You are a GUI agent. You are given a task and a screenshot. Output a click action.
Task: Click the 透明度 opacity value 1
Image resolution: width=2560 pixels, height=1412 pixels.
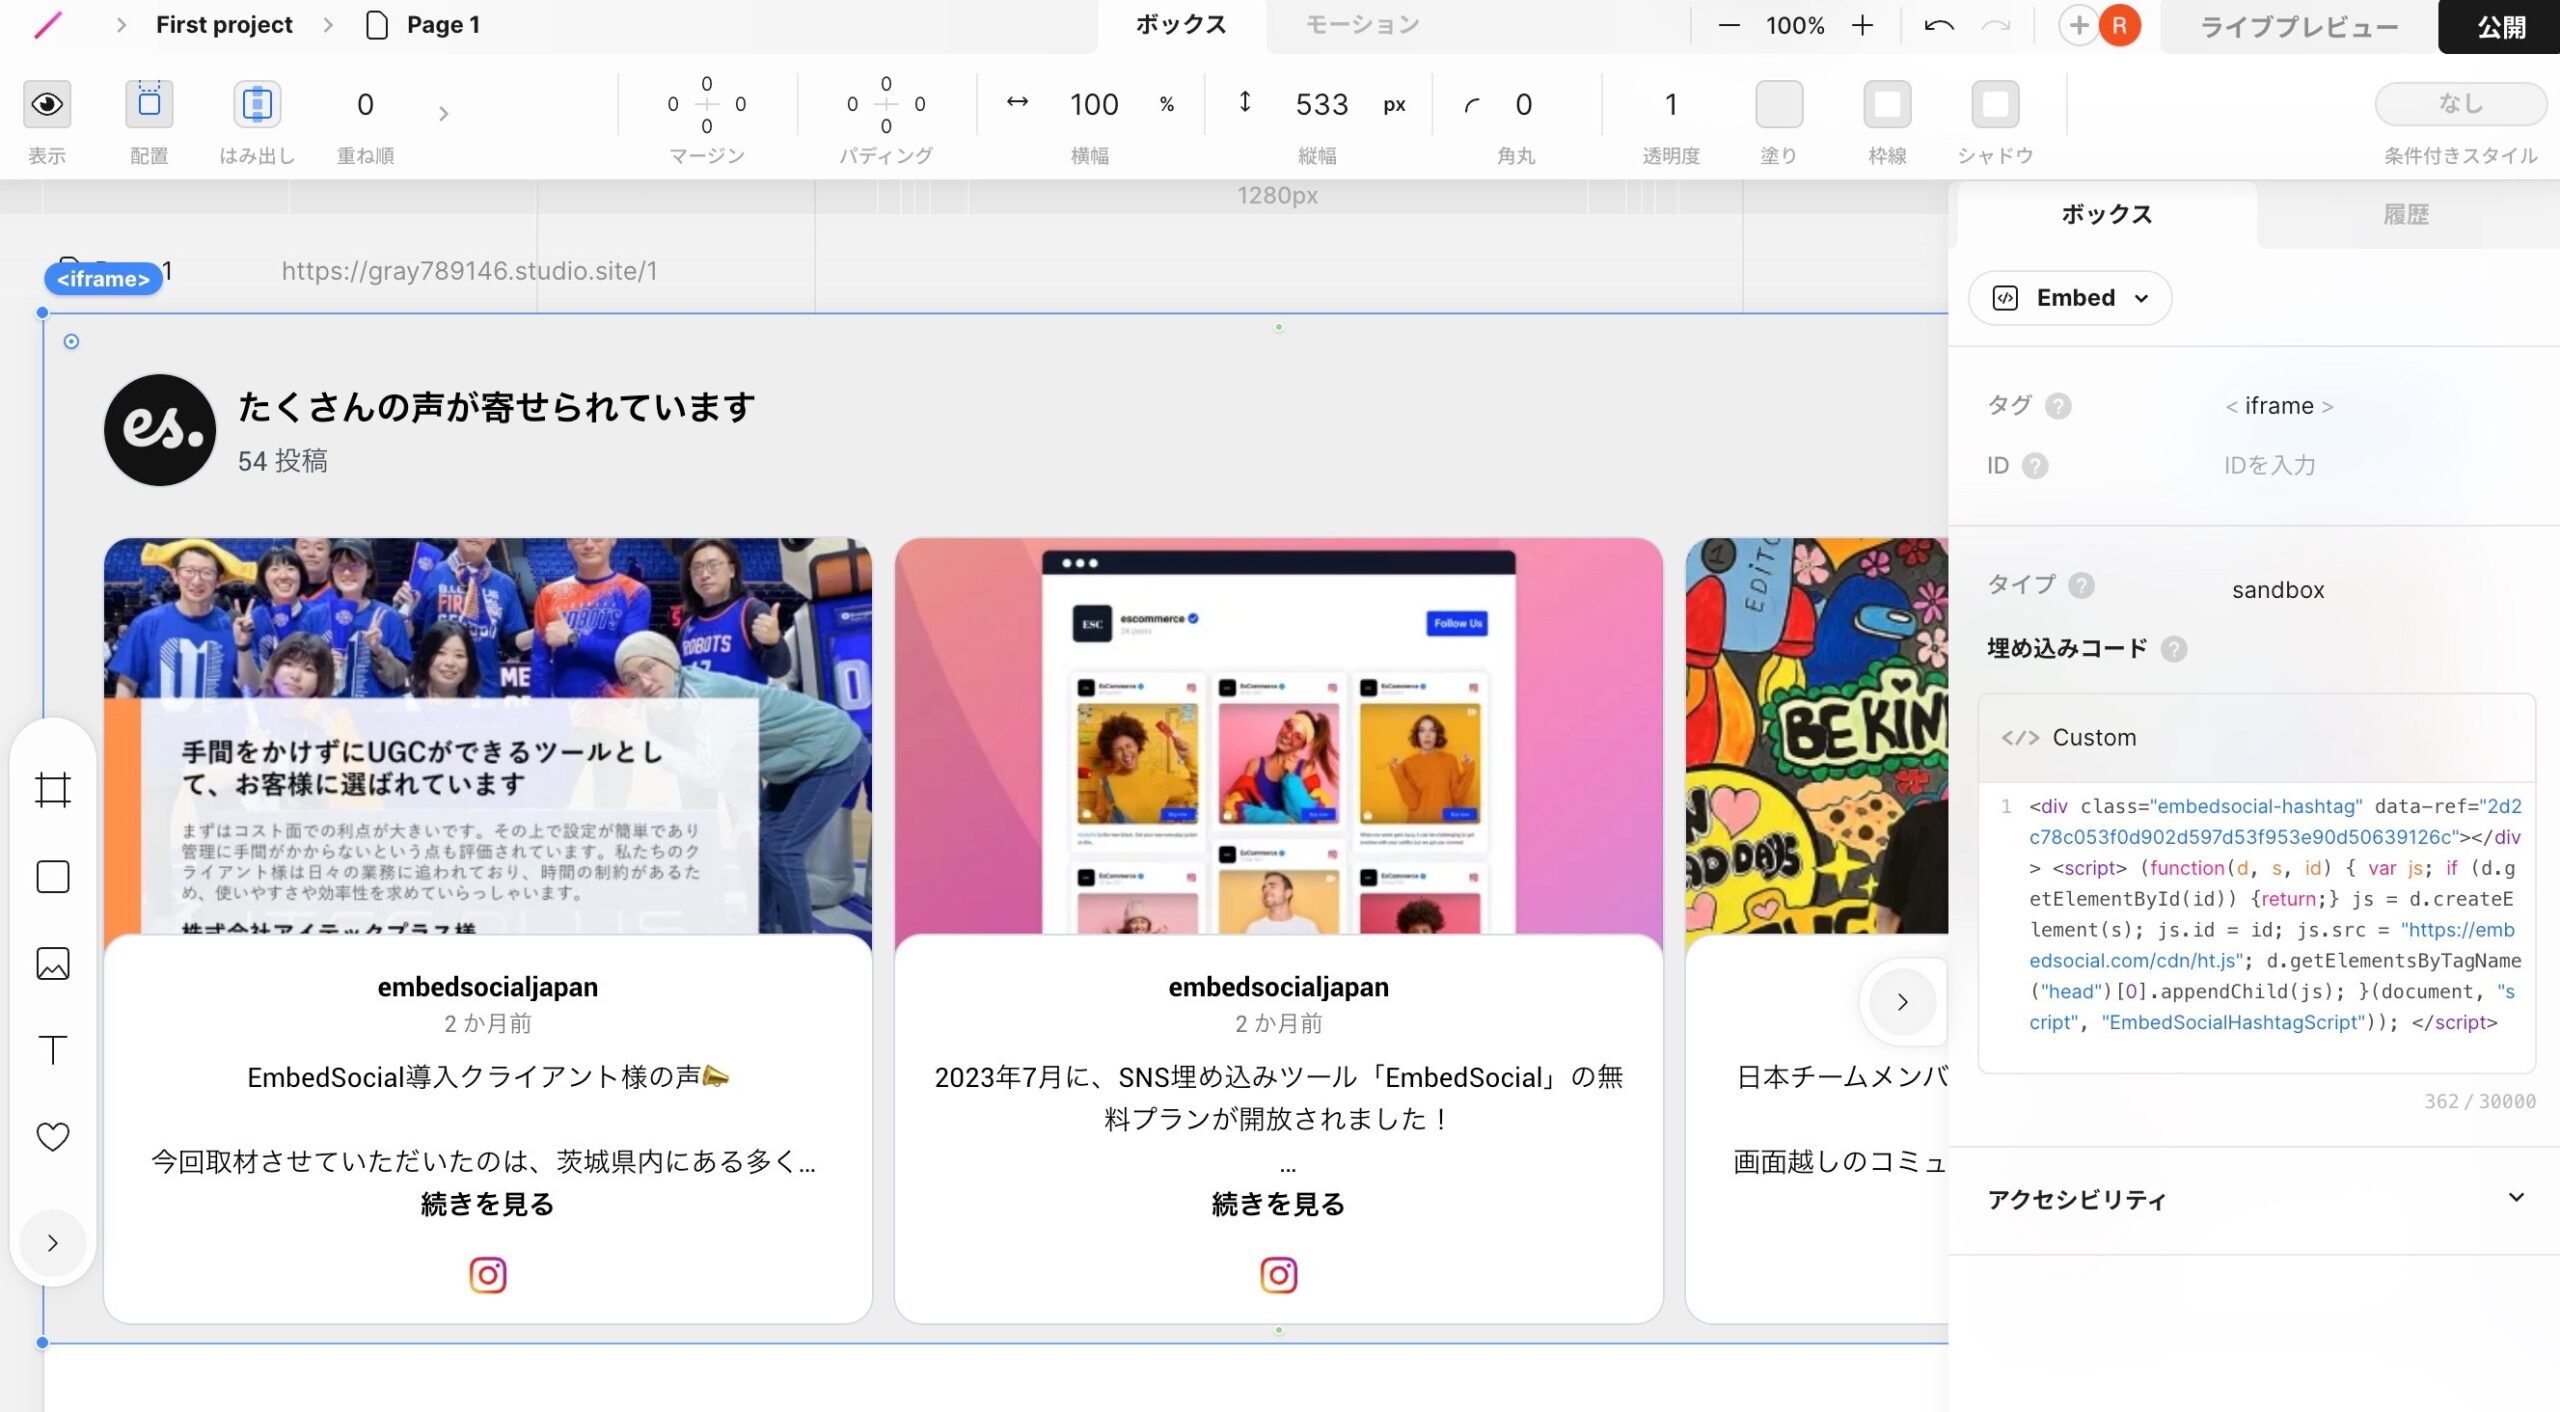[x=1671, y=104]
